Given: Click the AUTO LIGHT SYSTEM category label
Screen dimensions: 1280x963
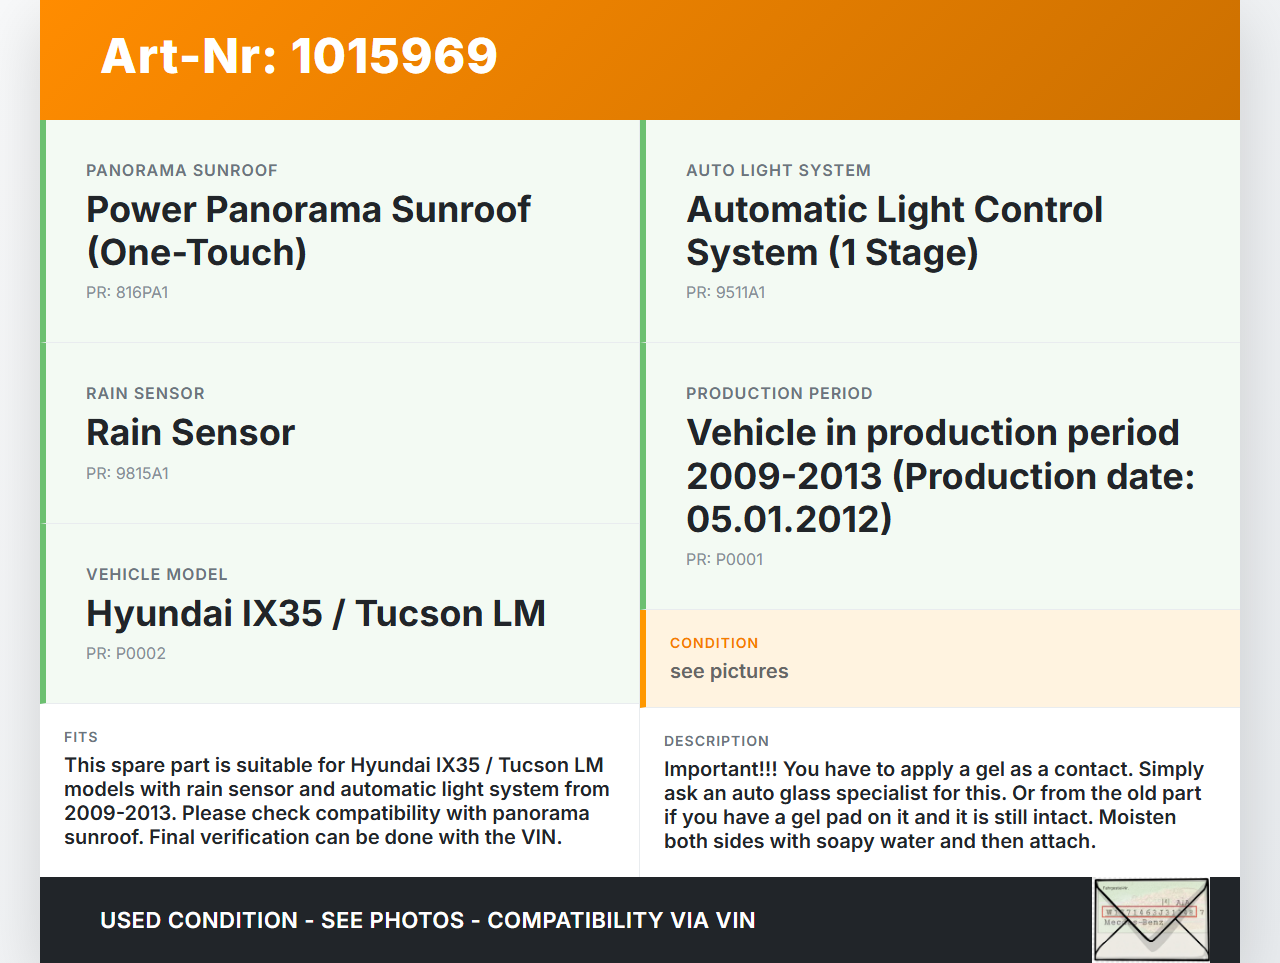Looking at the screenshot, I should pyautogui.click(x=778, y=171).
